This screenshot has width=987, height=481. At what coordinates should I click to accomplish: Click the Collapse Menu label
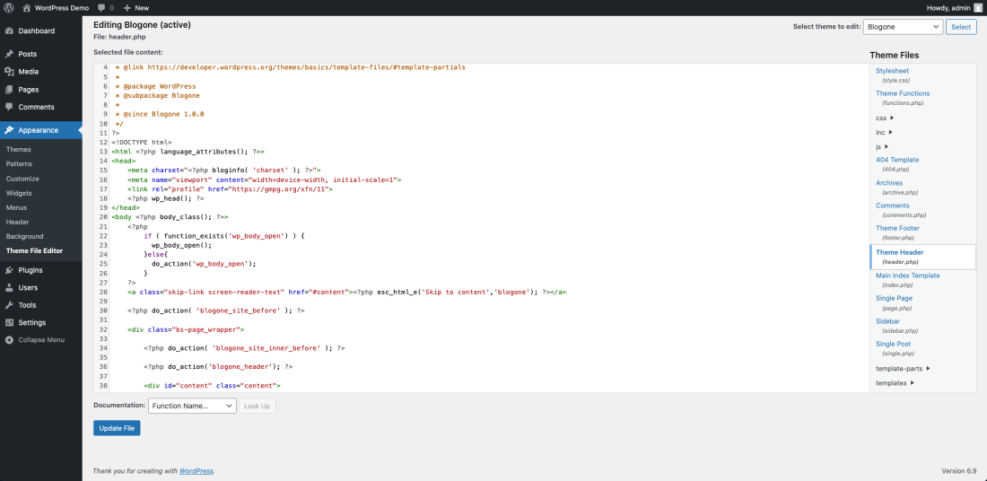coord(42,340)
